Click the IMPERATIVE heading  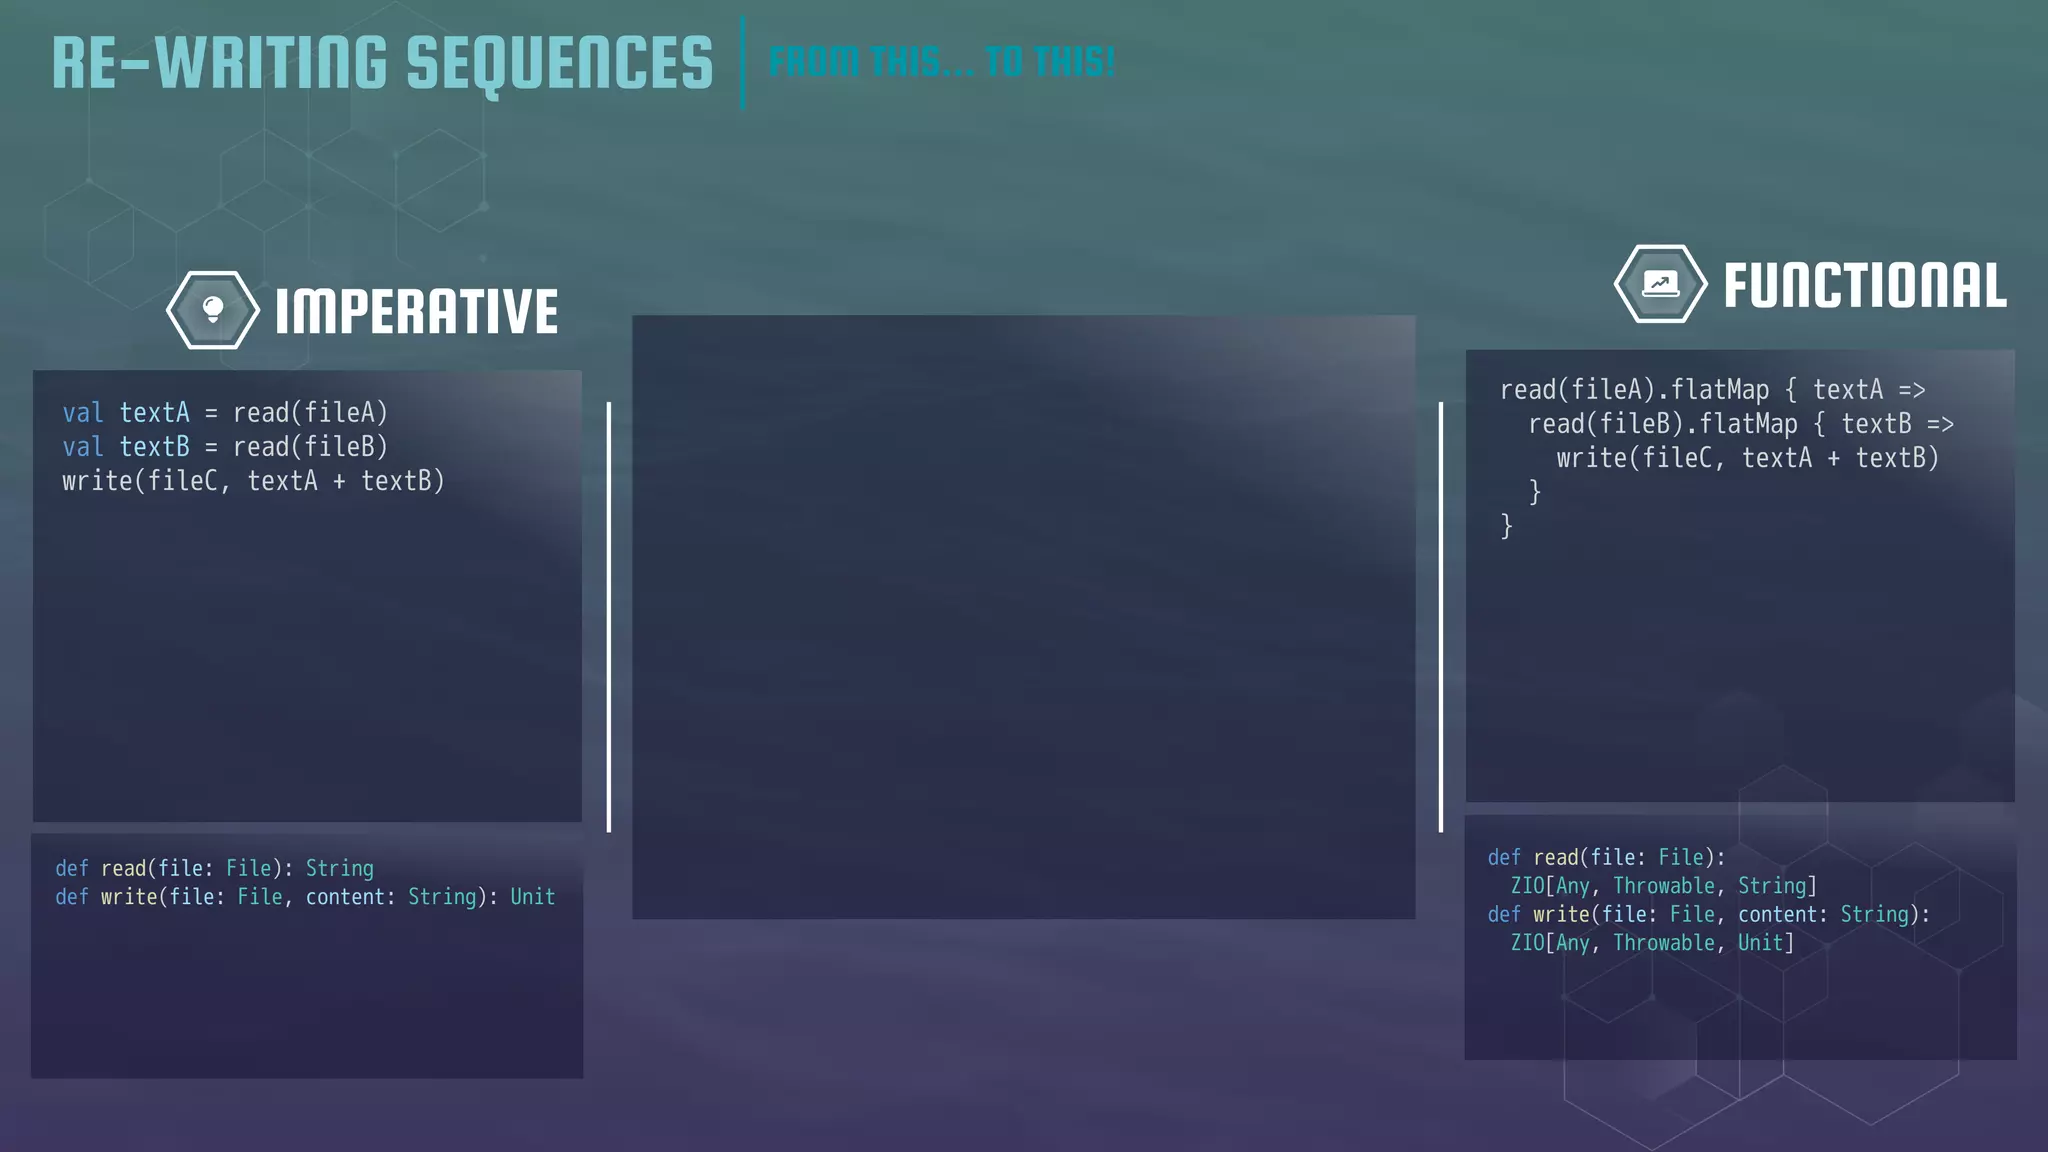tap(416, 311)
